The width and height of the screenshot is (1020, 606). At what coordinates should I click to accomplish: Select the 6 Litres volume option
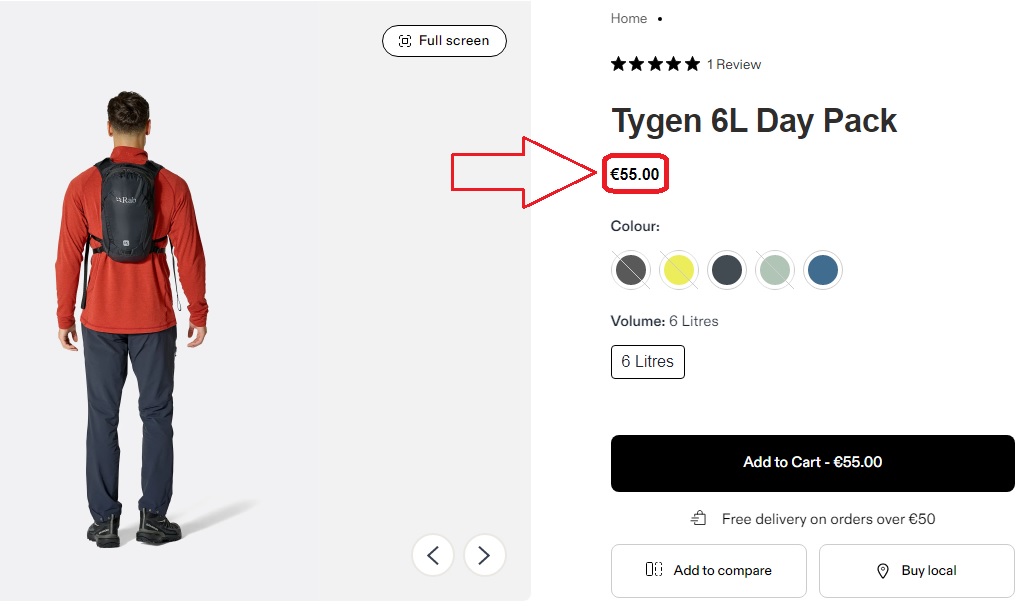(x=647, y=362)
